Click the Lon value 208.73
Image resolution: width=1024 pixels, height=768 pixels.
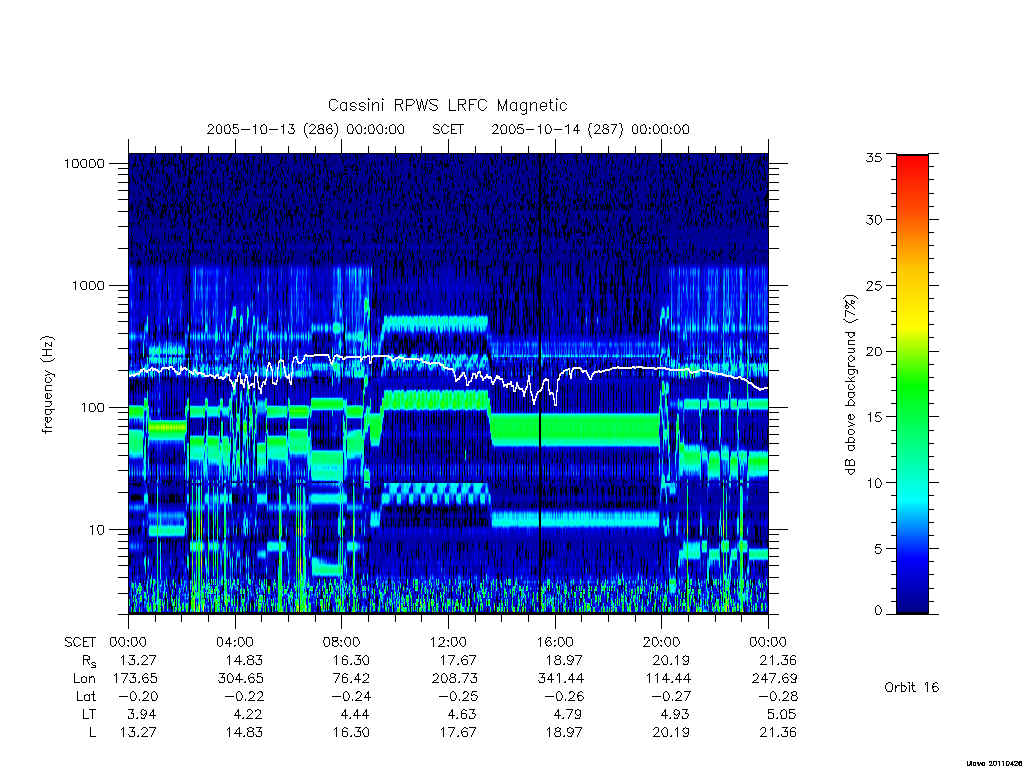click(x=455, y=679)
